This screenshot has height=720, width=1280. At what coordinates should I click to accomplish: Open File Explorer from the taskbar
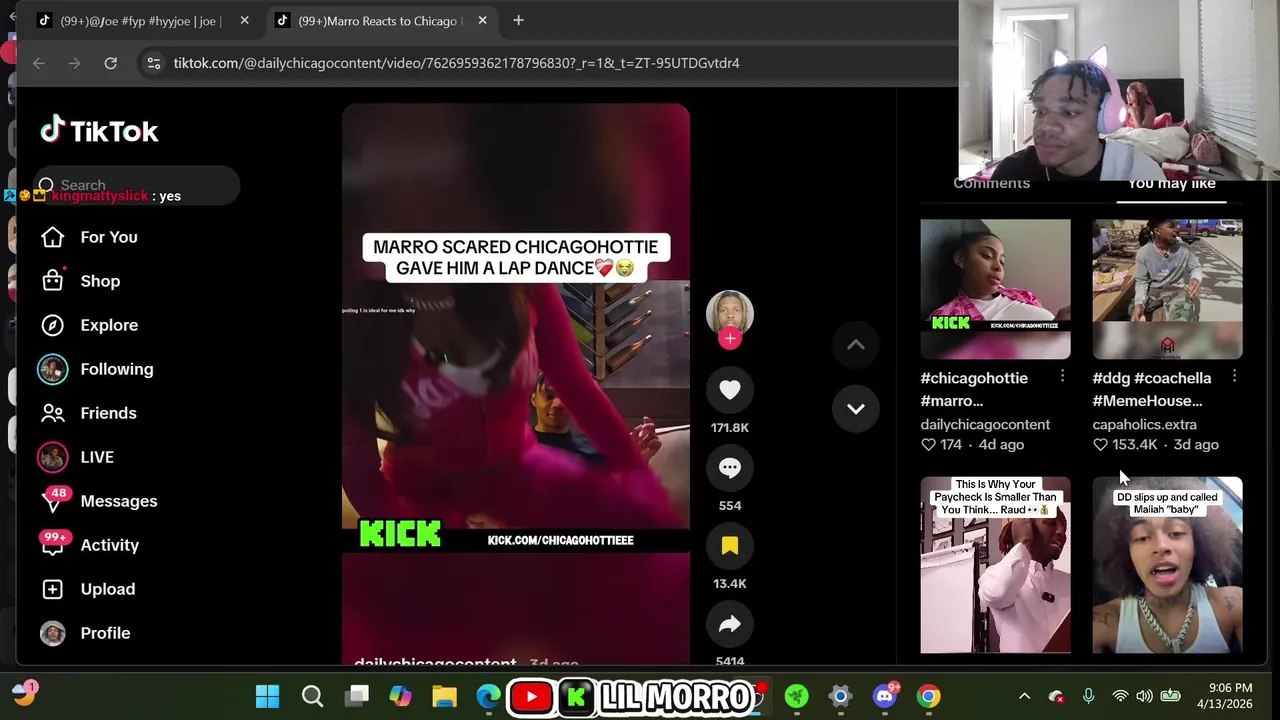click(445, 697)
